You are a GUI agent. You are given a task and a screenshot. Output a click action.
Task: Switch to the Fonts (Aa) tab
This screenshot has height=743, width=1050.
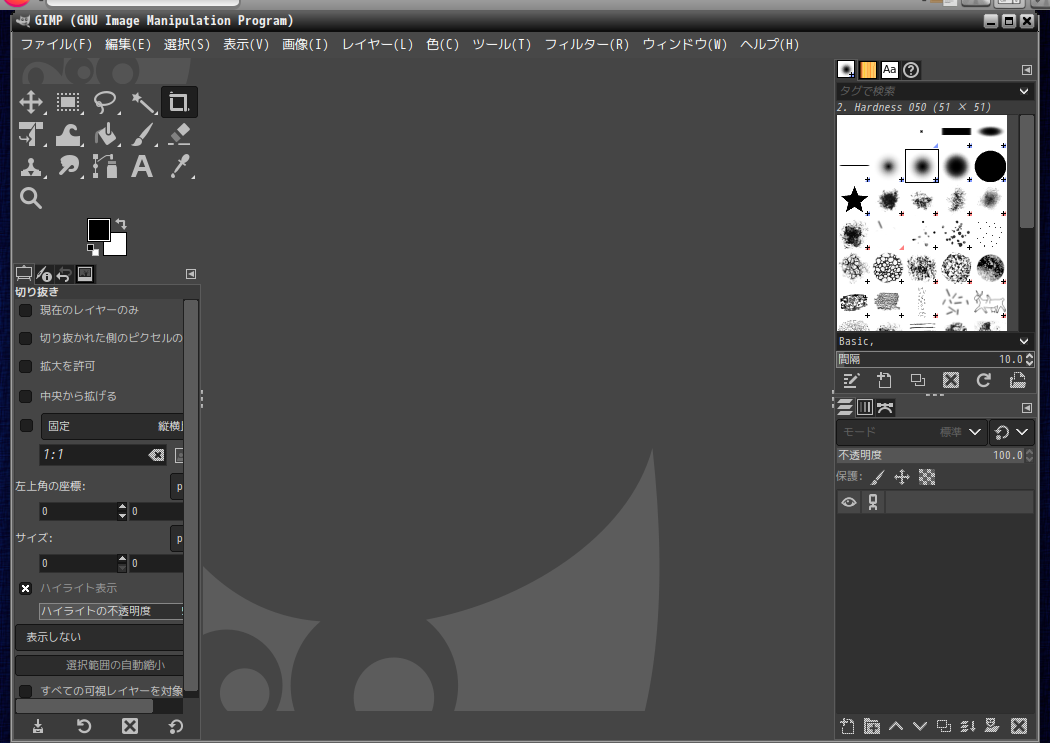click(x=889, y=70)
